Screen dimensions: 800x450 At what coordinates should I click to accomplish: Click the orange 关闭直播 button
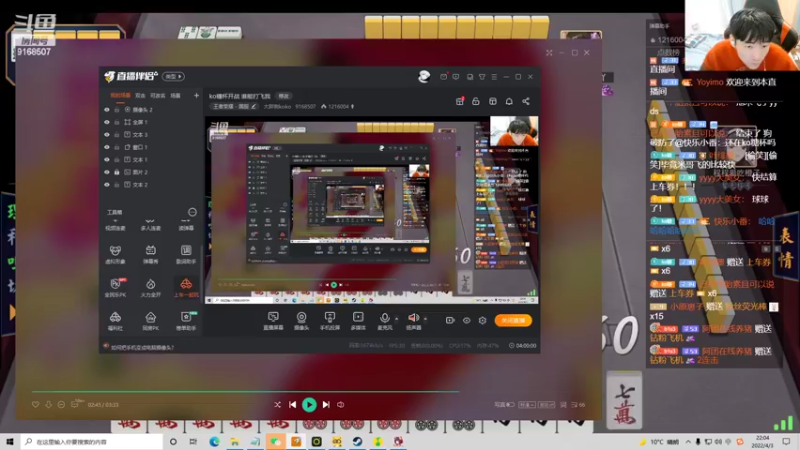513,320
